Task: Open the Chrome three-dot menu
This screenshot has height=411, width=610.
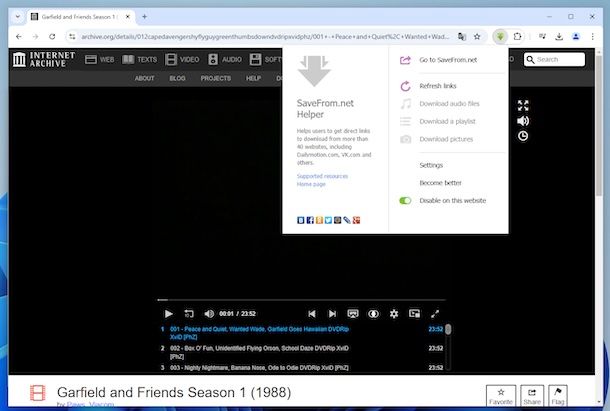Action: [592, 37]
